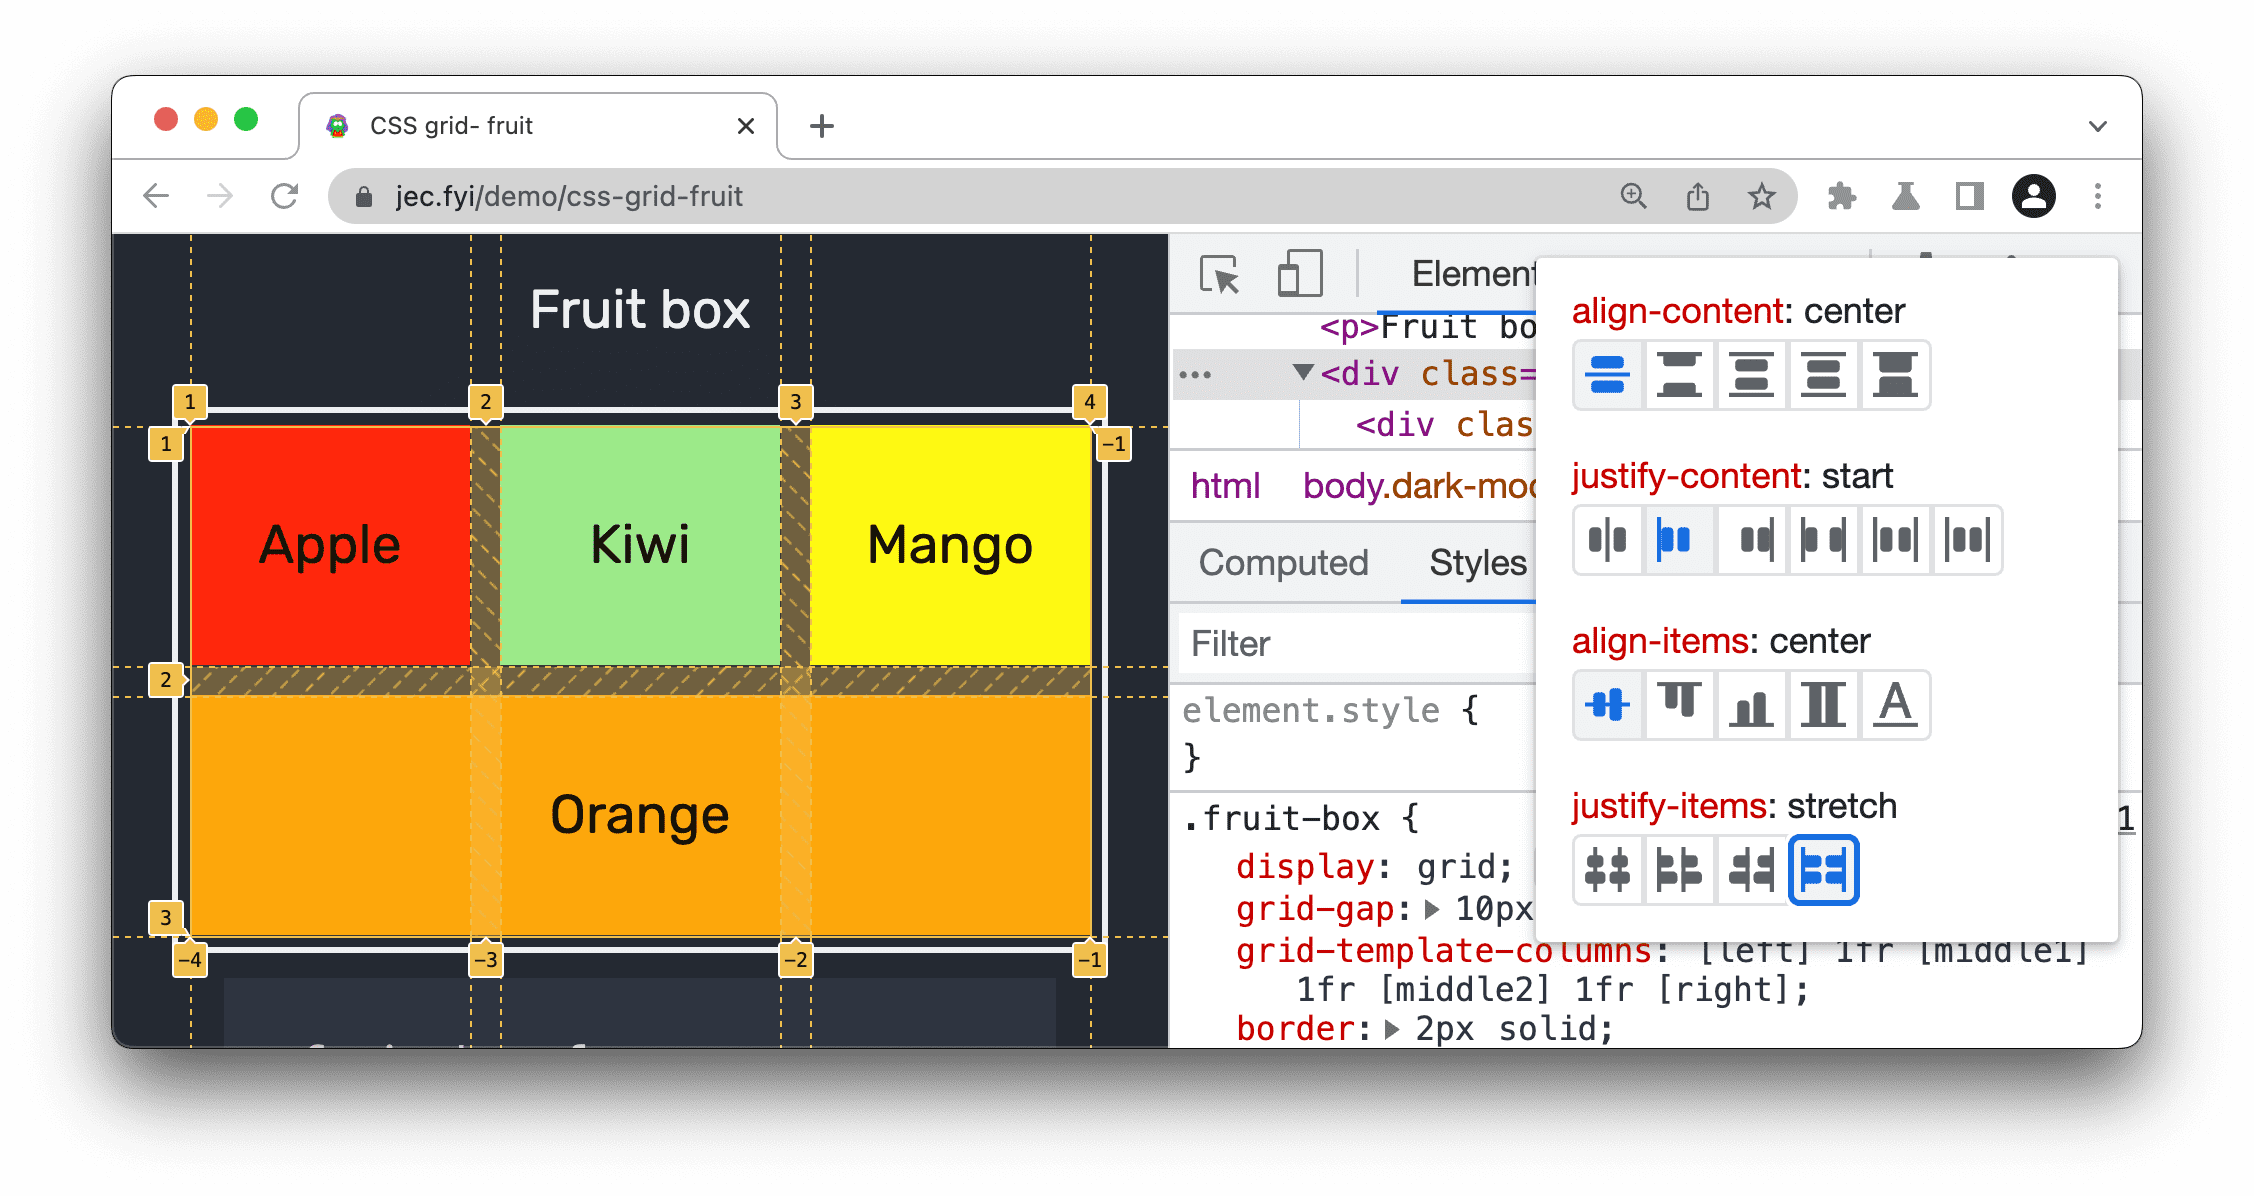Viewport: 2254px width, 1196px height.
Task: Select the element picker inspector icon
Action: pyautogui.click(x=1221, y=276)
